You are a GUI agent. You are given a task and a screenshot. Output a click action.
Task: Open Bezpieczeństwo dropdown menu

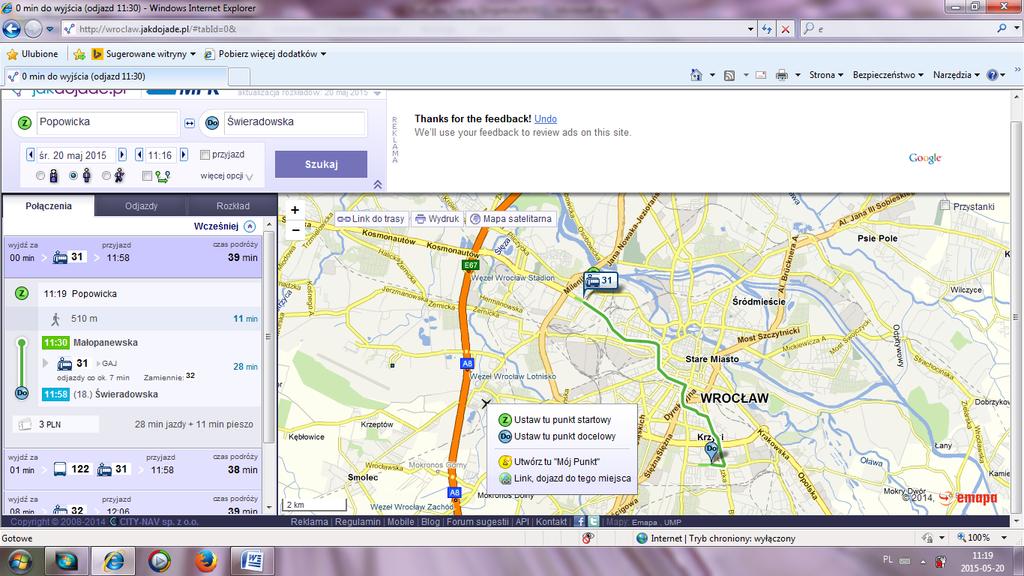pyautogui.click(x=888, y=75)
